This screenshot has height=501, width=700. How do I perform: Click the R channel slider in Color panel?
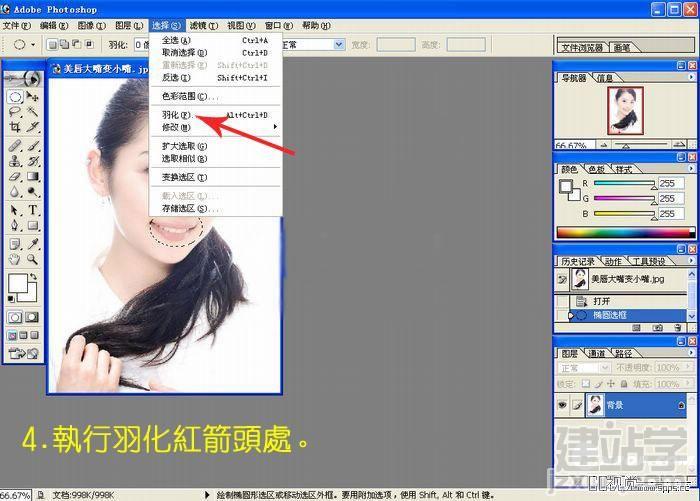(x=625, y=184)
